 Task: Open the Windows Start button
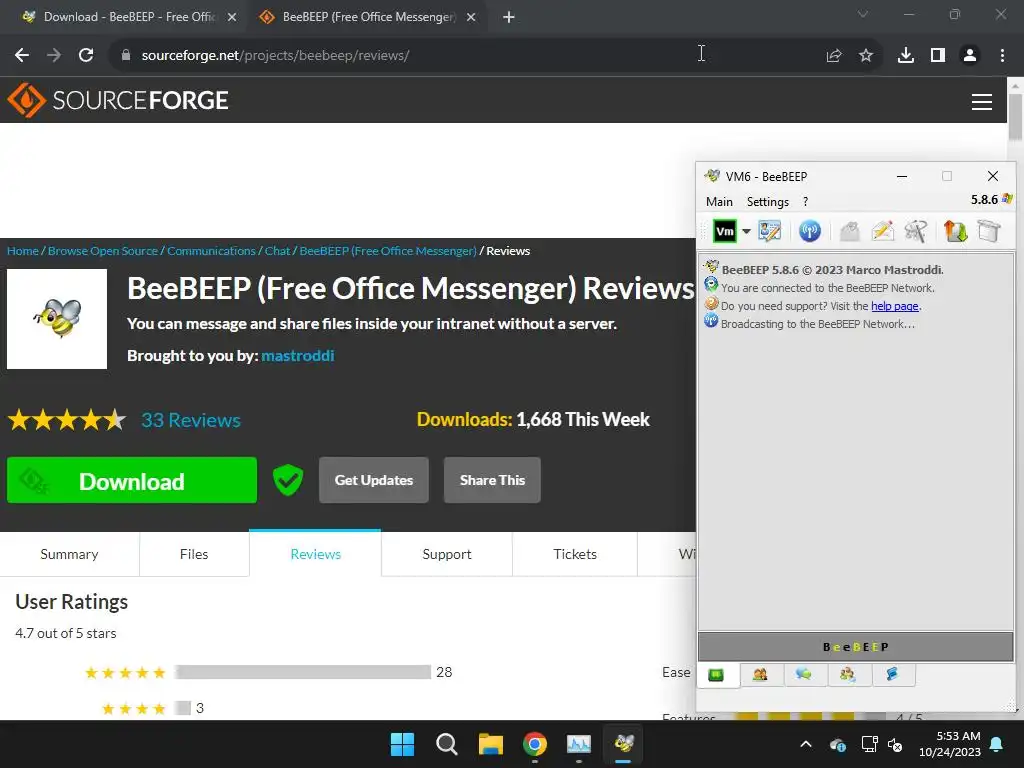[402, 744]
